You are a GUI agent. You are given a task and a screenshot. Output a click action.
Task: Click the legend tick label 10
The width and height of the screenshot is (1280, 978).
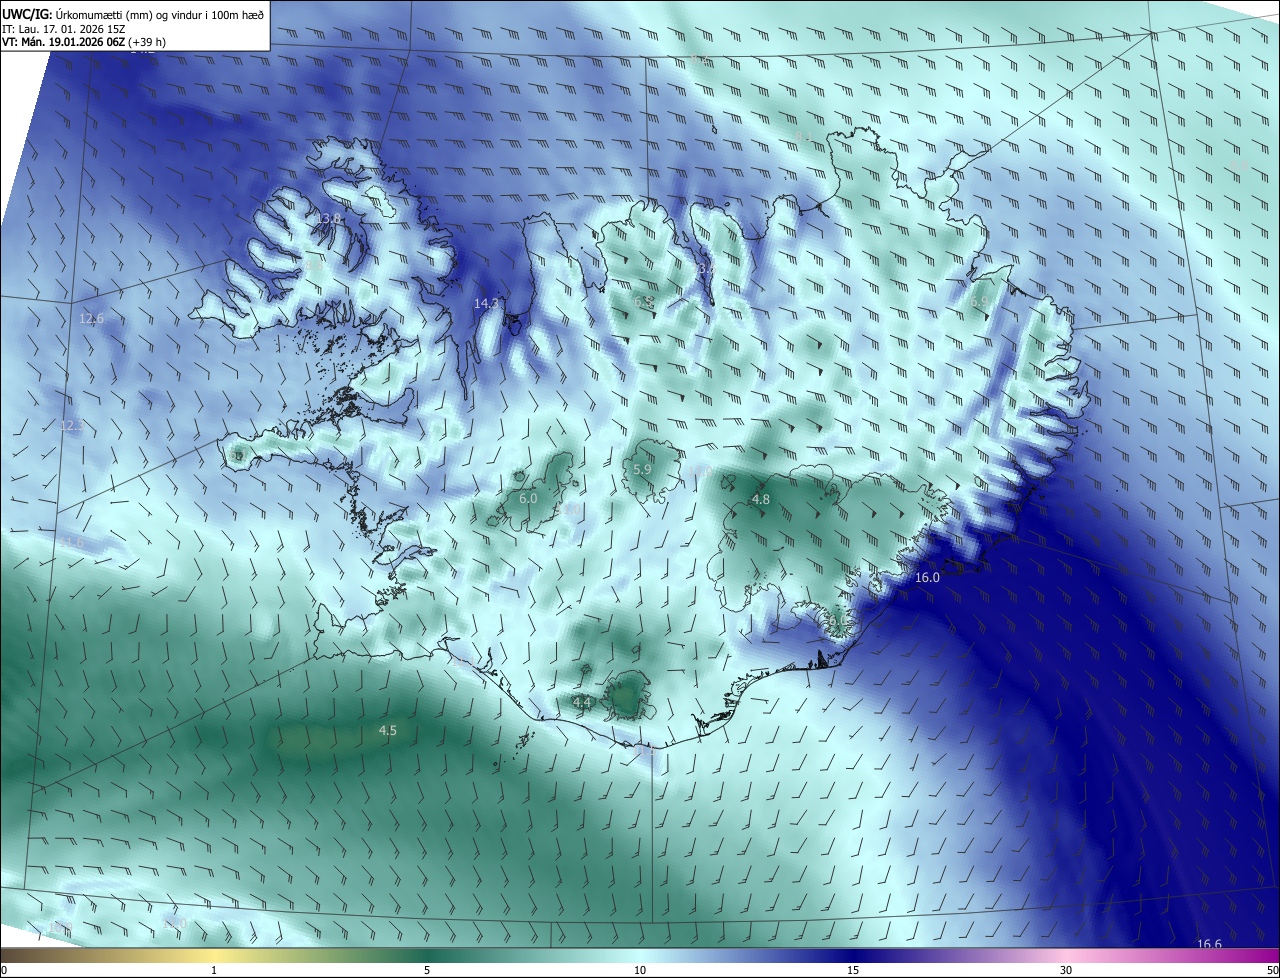click(x=640, y=970)
